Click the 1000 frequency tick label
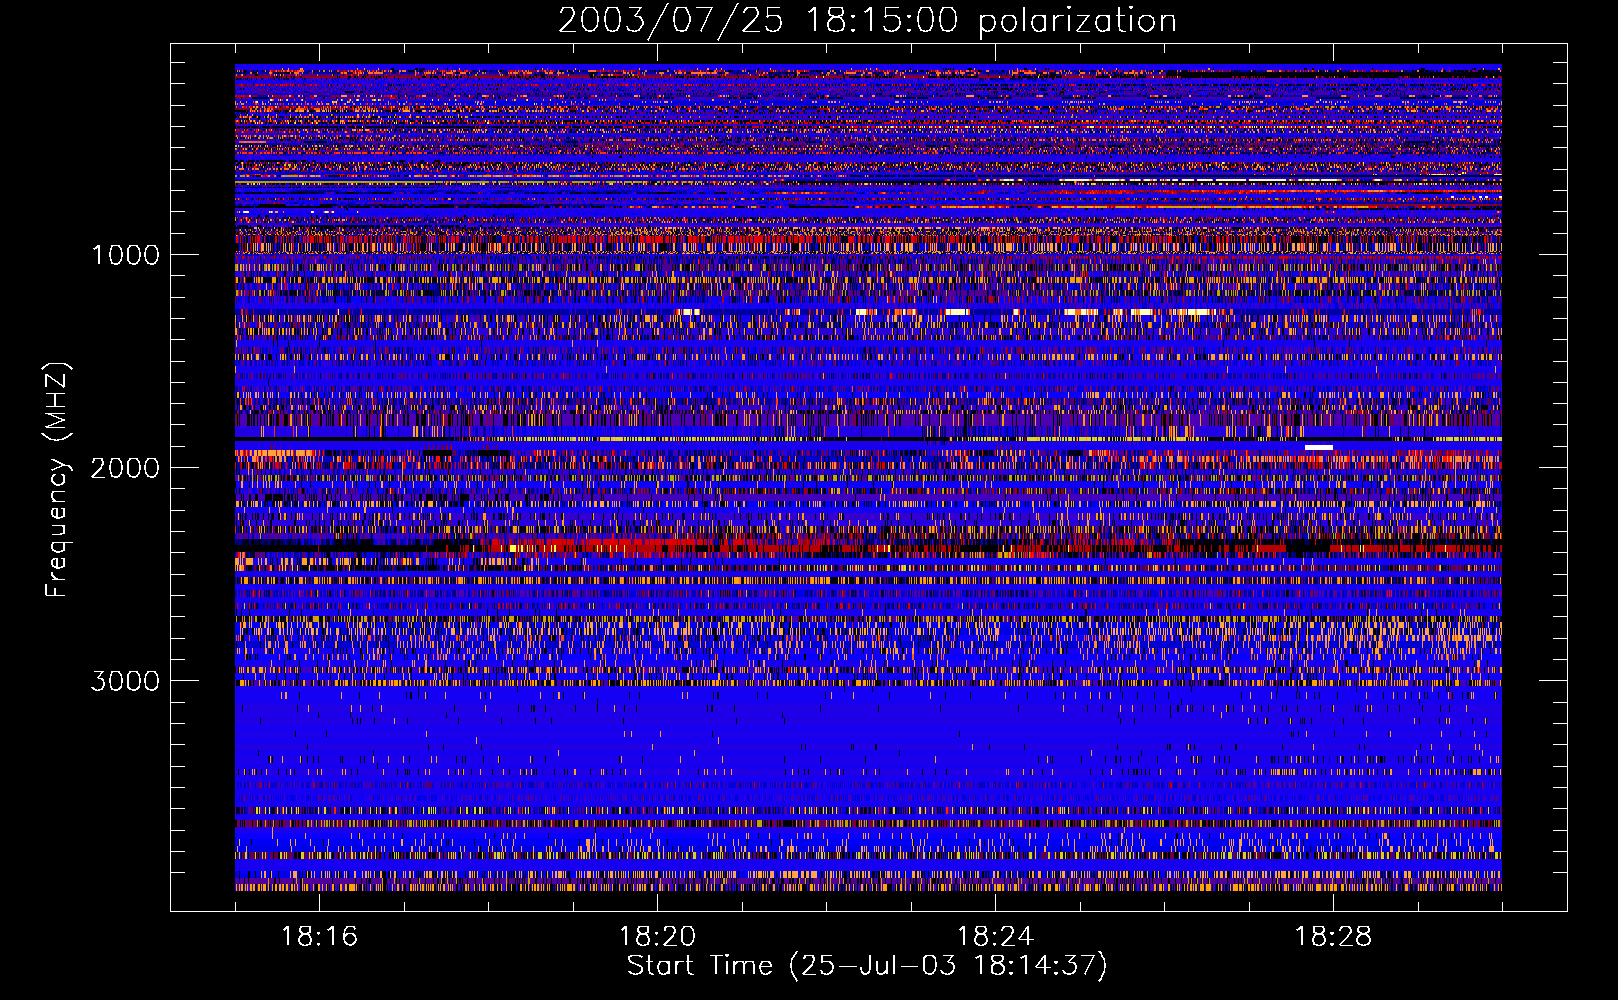This screenshot has width=1618, height=1000. pos(125,255)
